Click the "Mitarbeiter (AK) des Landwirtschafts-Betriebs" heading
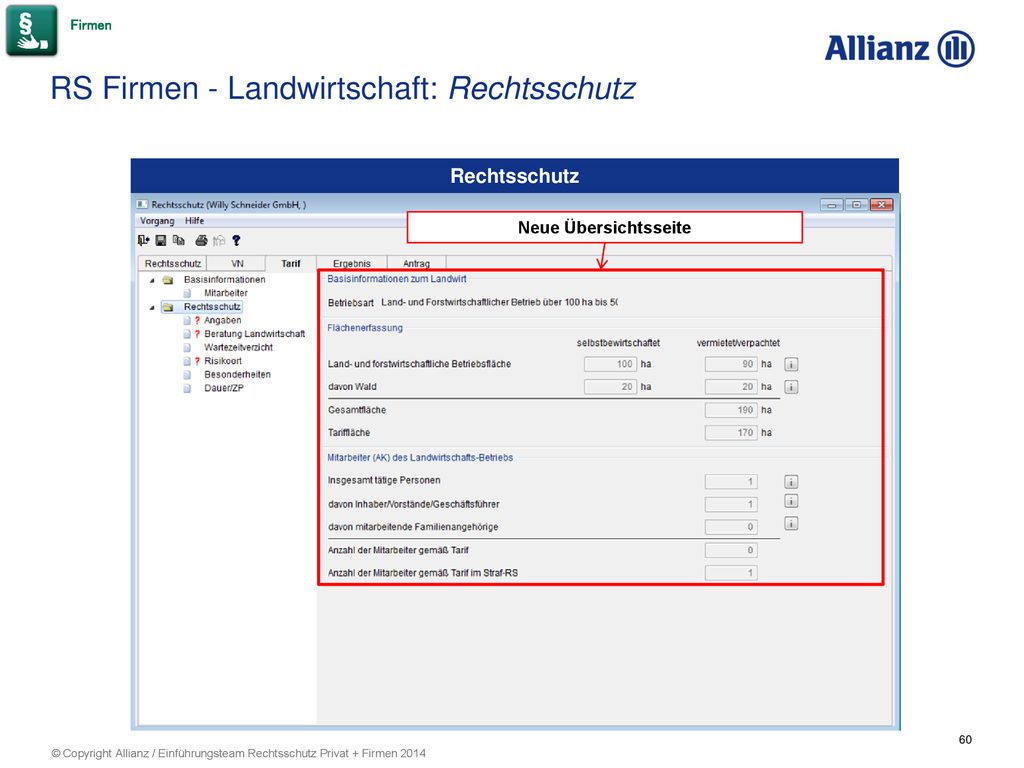This screenshot has width=1024, height=768. pyautogui.click(x=420, y=458)
